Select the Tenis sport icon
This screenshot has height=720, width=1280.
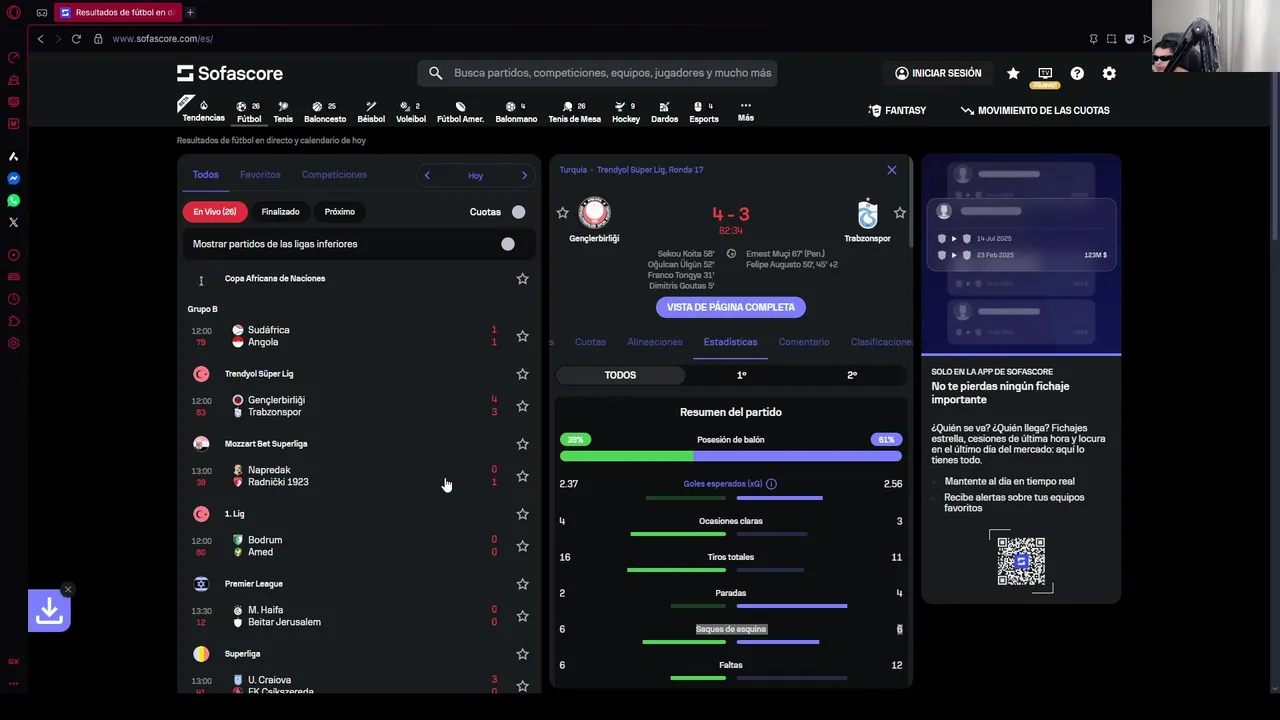click(x=283, y=112)
